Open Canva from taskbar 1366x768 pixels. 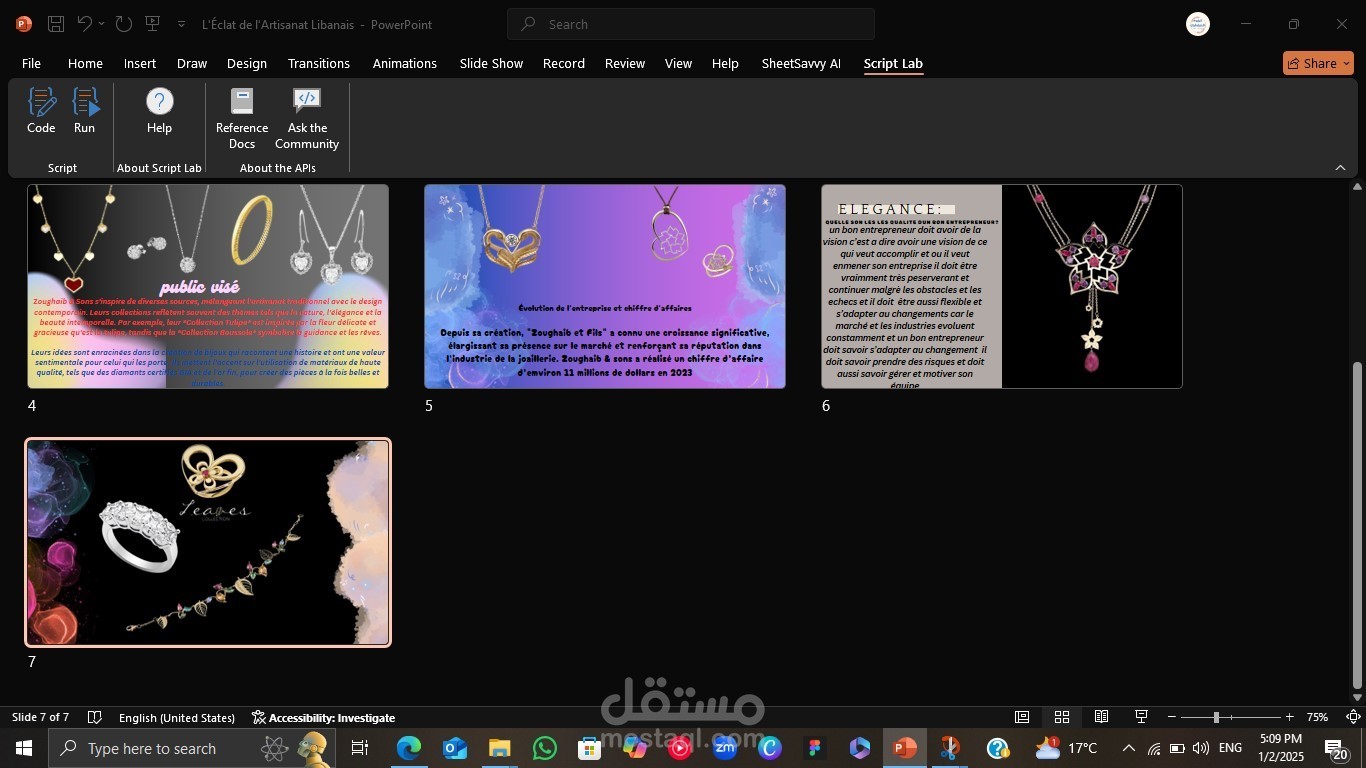point(770,748)
